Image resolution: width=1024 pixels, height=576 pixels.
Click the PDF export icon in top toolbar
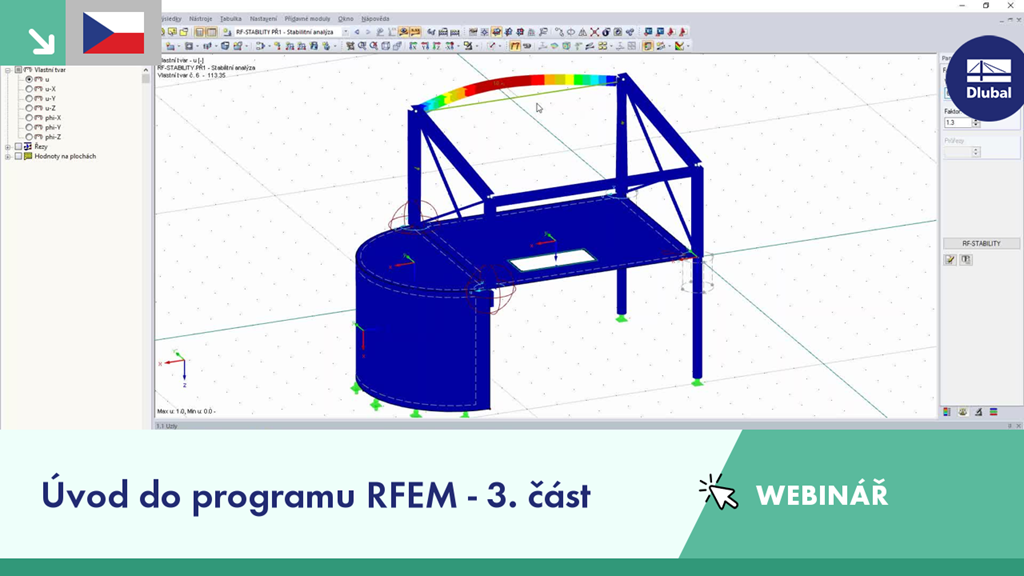click(x=671, y=32)
